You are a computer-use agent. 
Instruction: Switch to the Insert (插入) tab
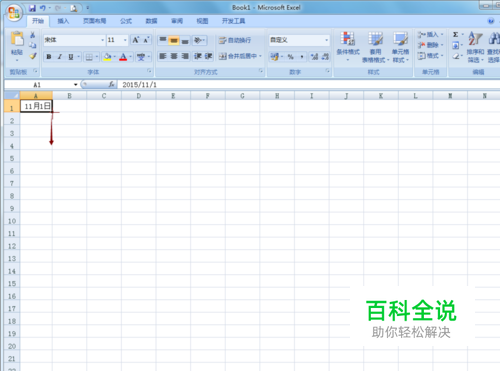click(63, 21)
